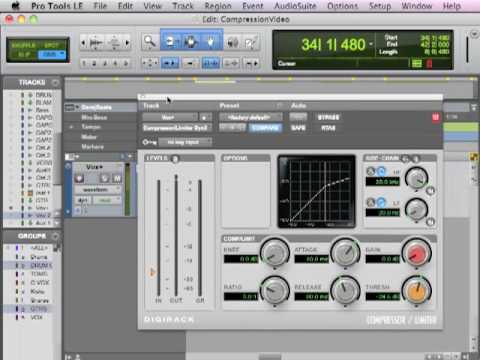
Task: Open the Compressor/Limiter Dyn3 plug-in selector
Action: point(177,128)
